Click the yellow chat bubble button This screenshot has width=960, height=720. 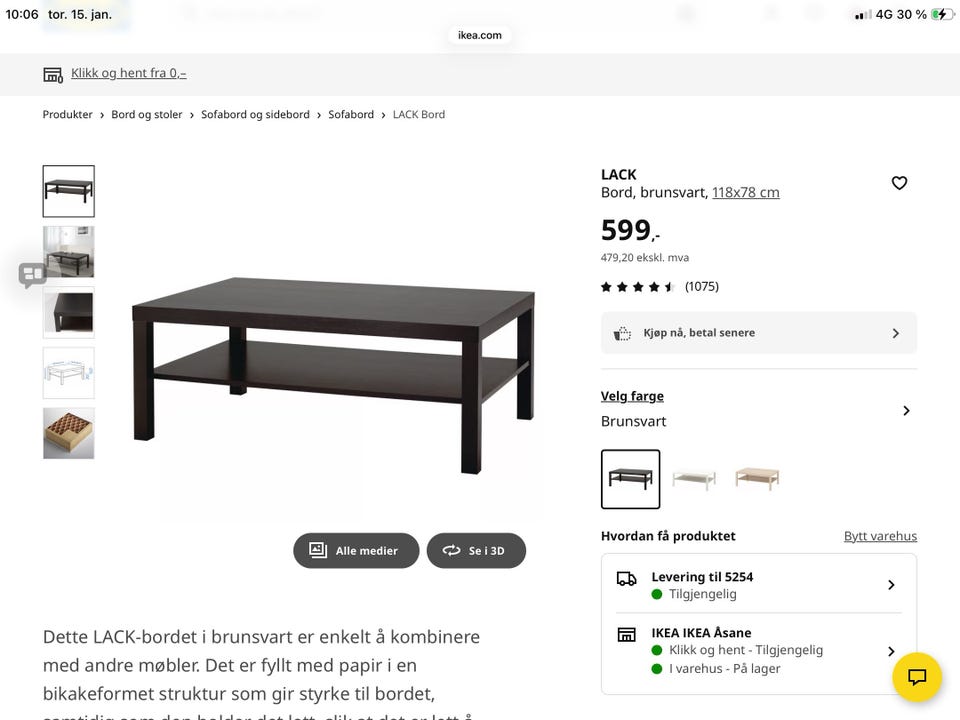tap(917, 677)
